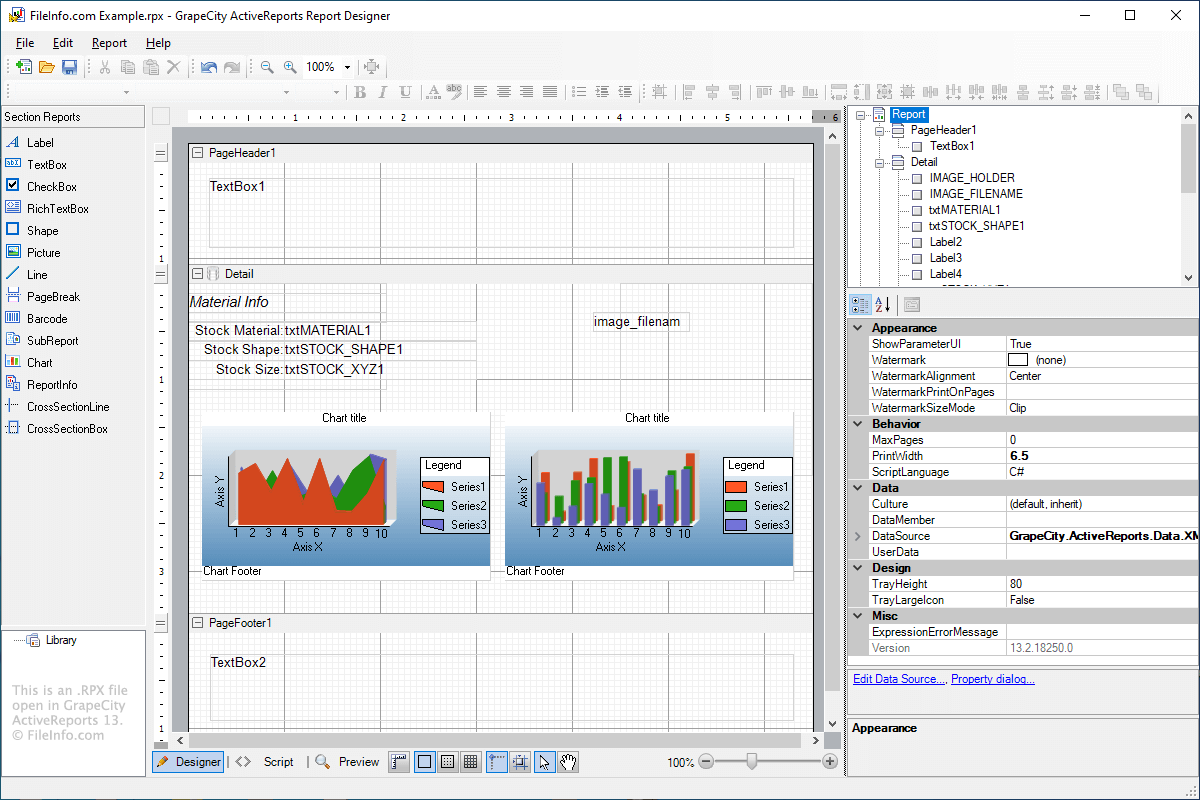
Task: Click the PrintWidth value field
Action: [1102, 456]
